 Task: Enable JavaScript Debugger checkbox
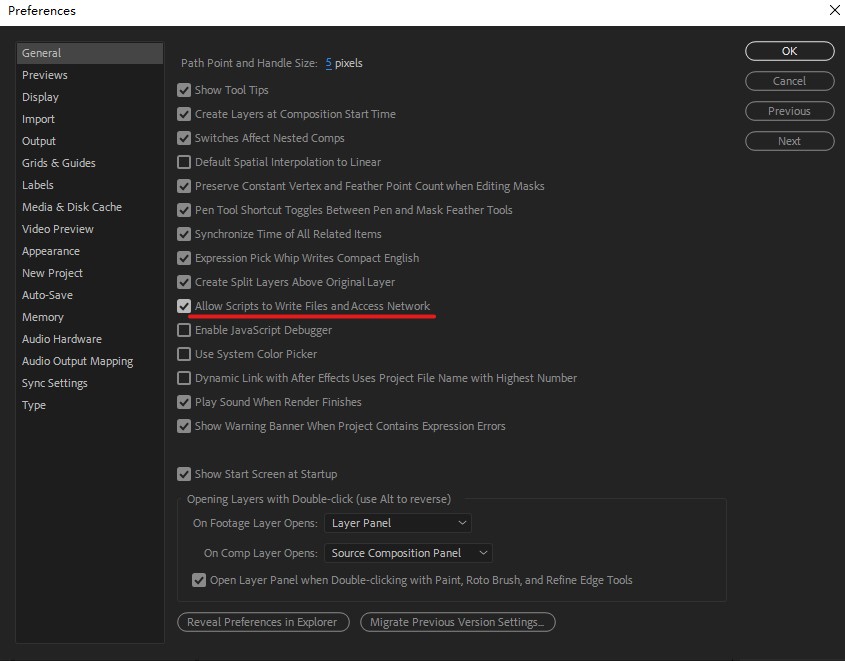tap(184, 330)
